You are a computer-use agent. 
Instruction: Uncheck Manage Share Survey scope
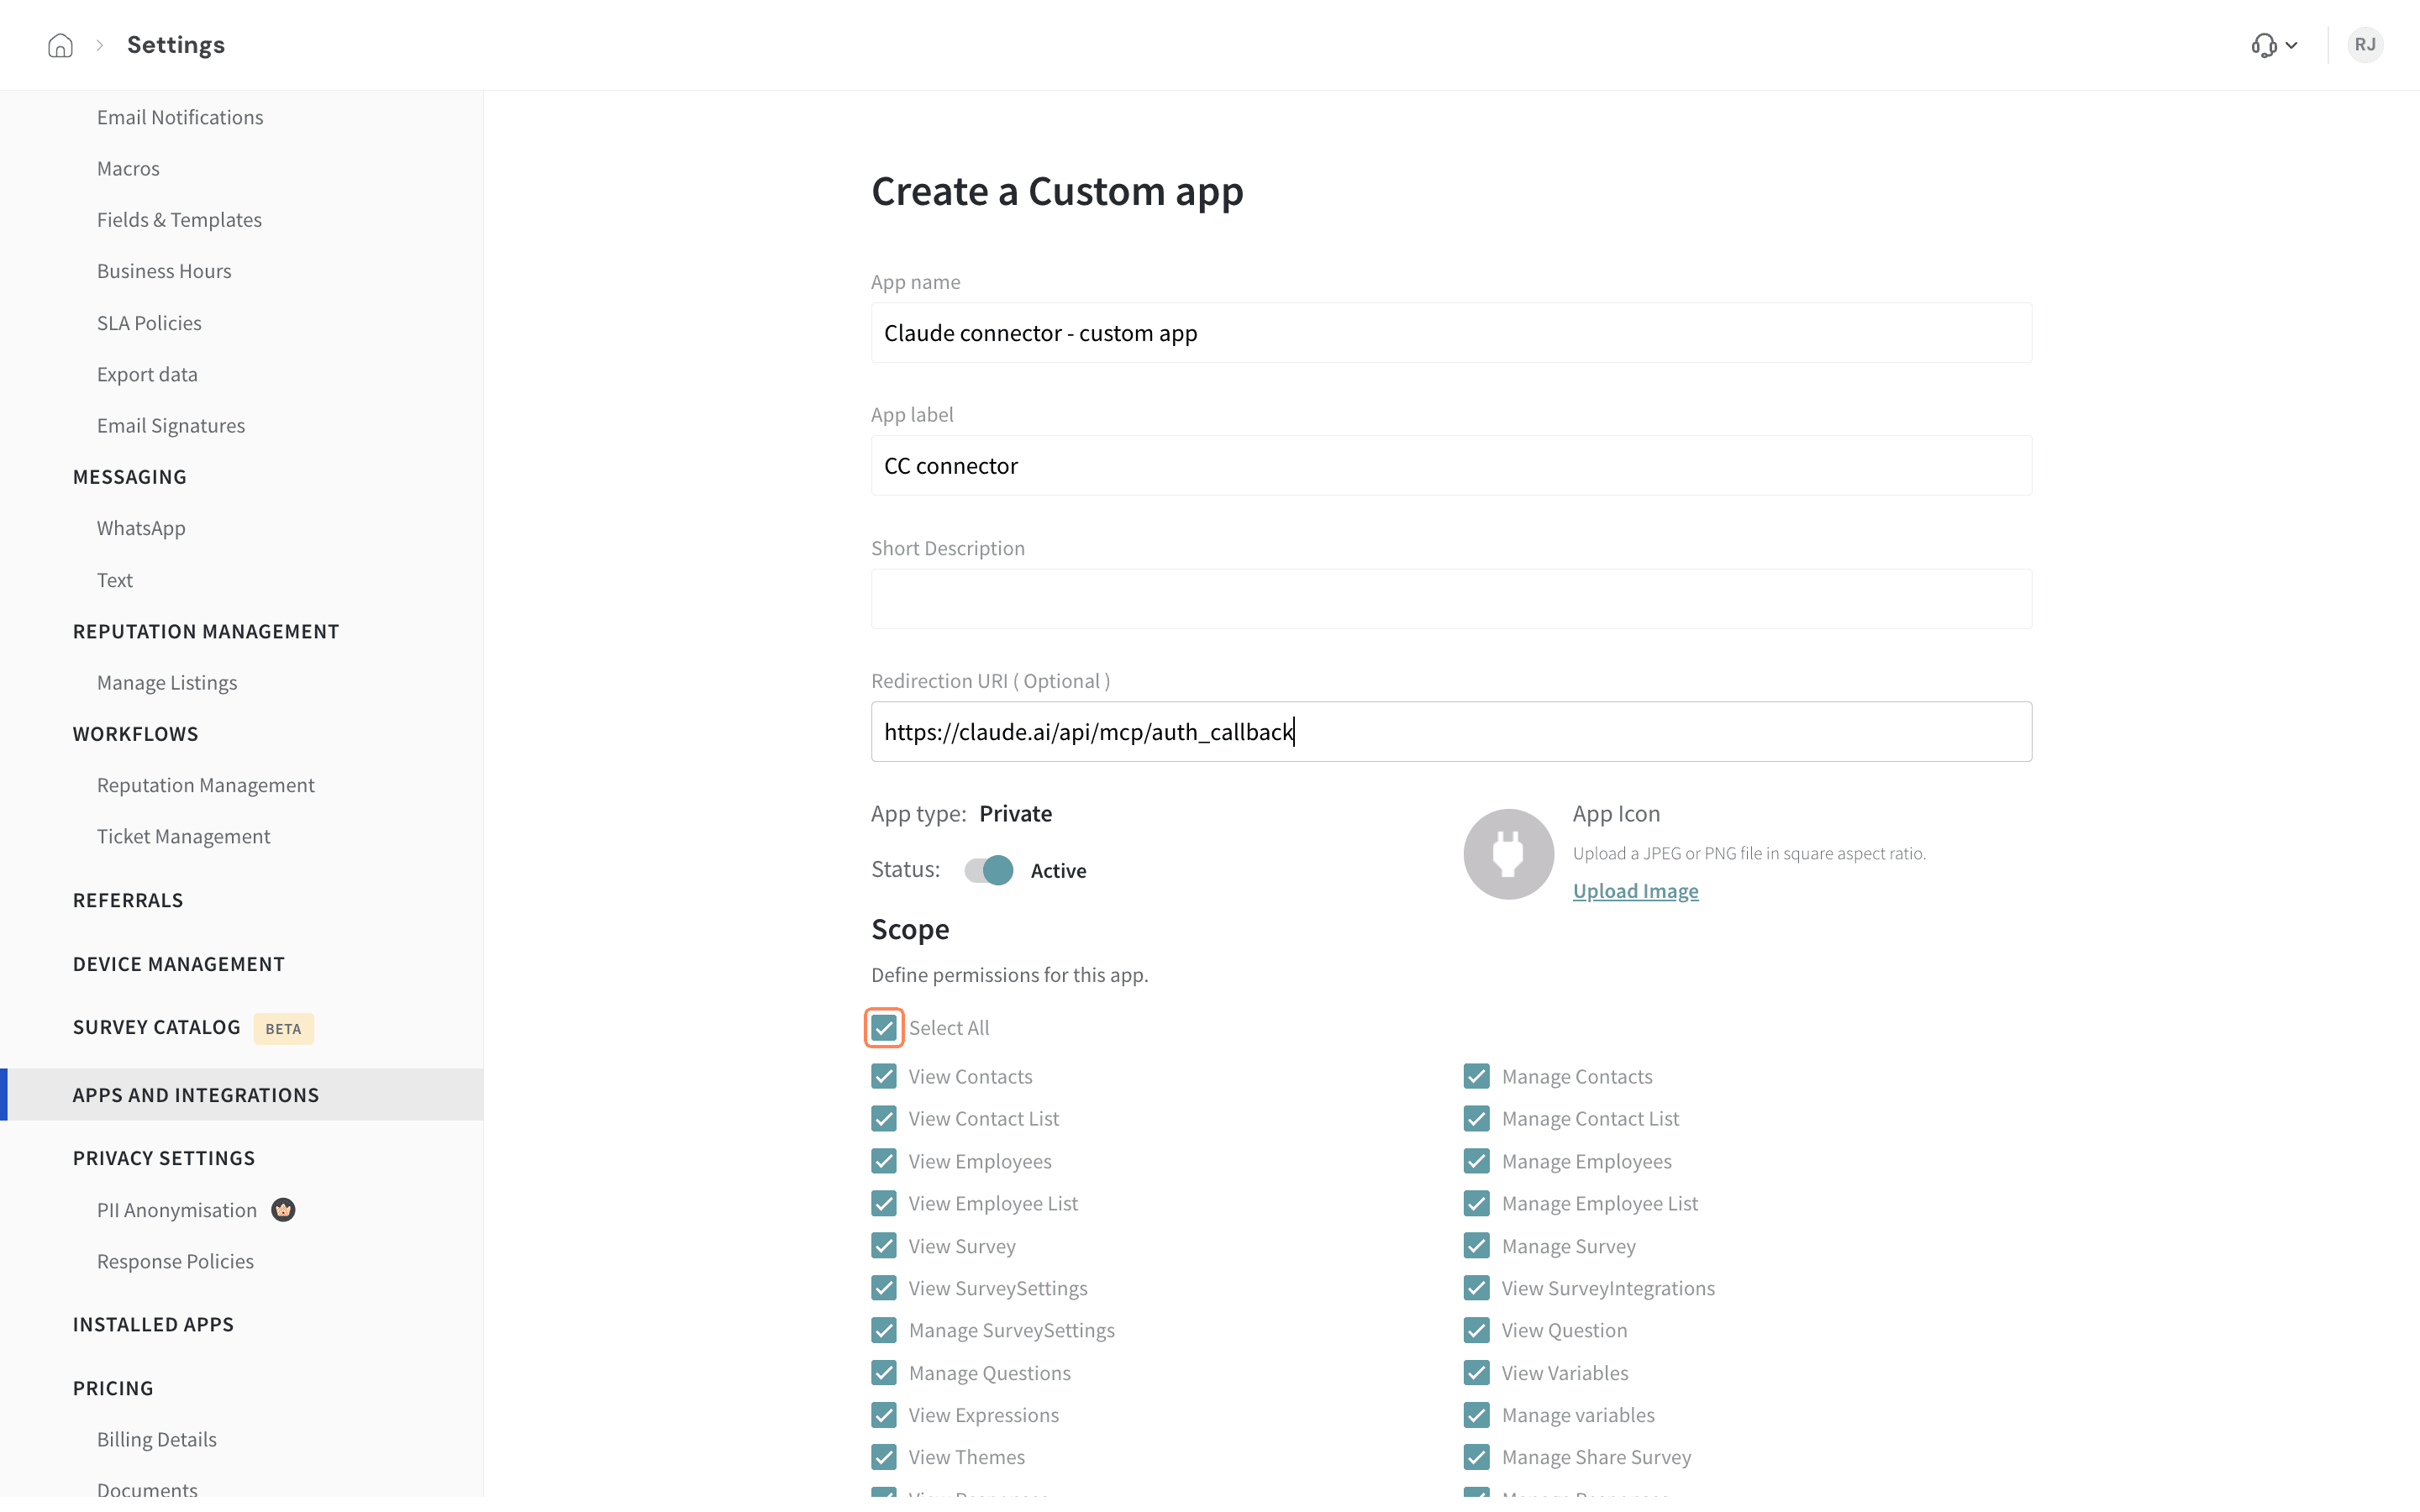point(1476,1457)
